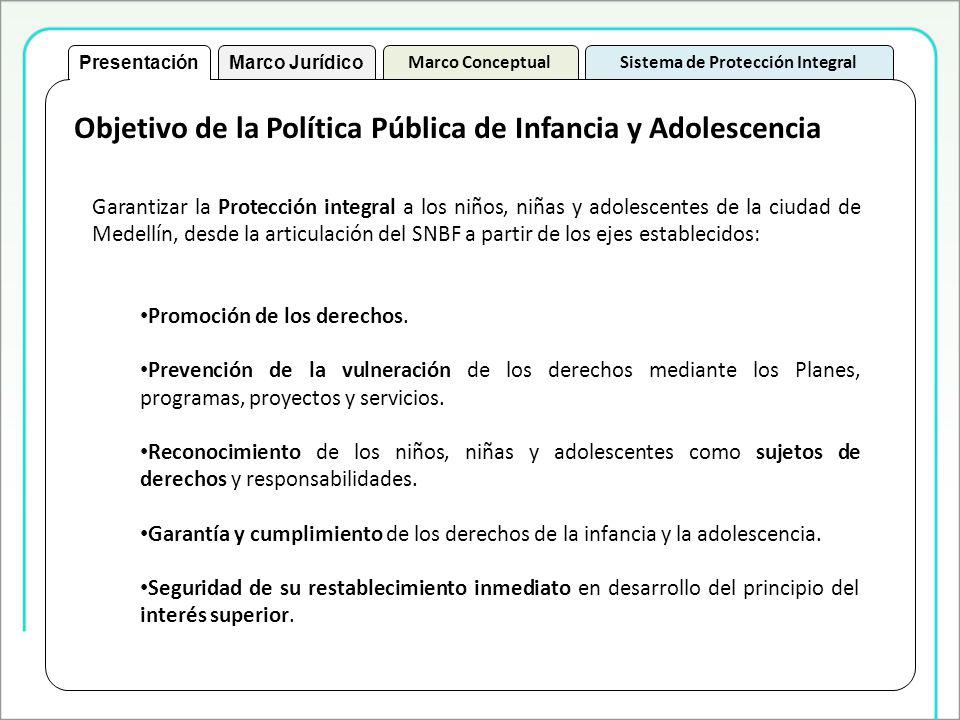Screen dimensions: 960x720
Task: Click the phrase de la infancia y la adolescencia
Action: point(677,534)
